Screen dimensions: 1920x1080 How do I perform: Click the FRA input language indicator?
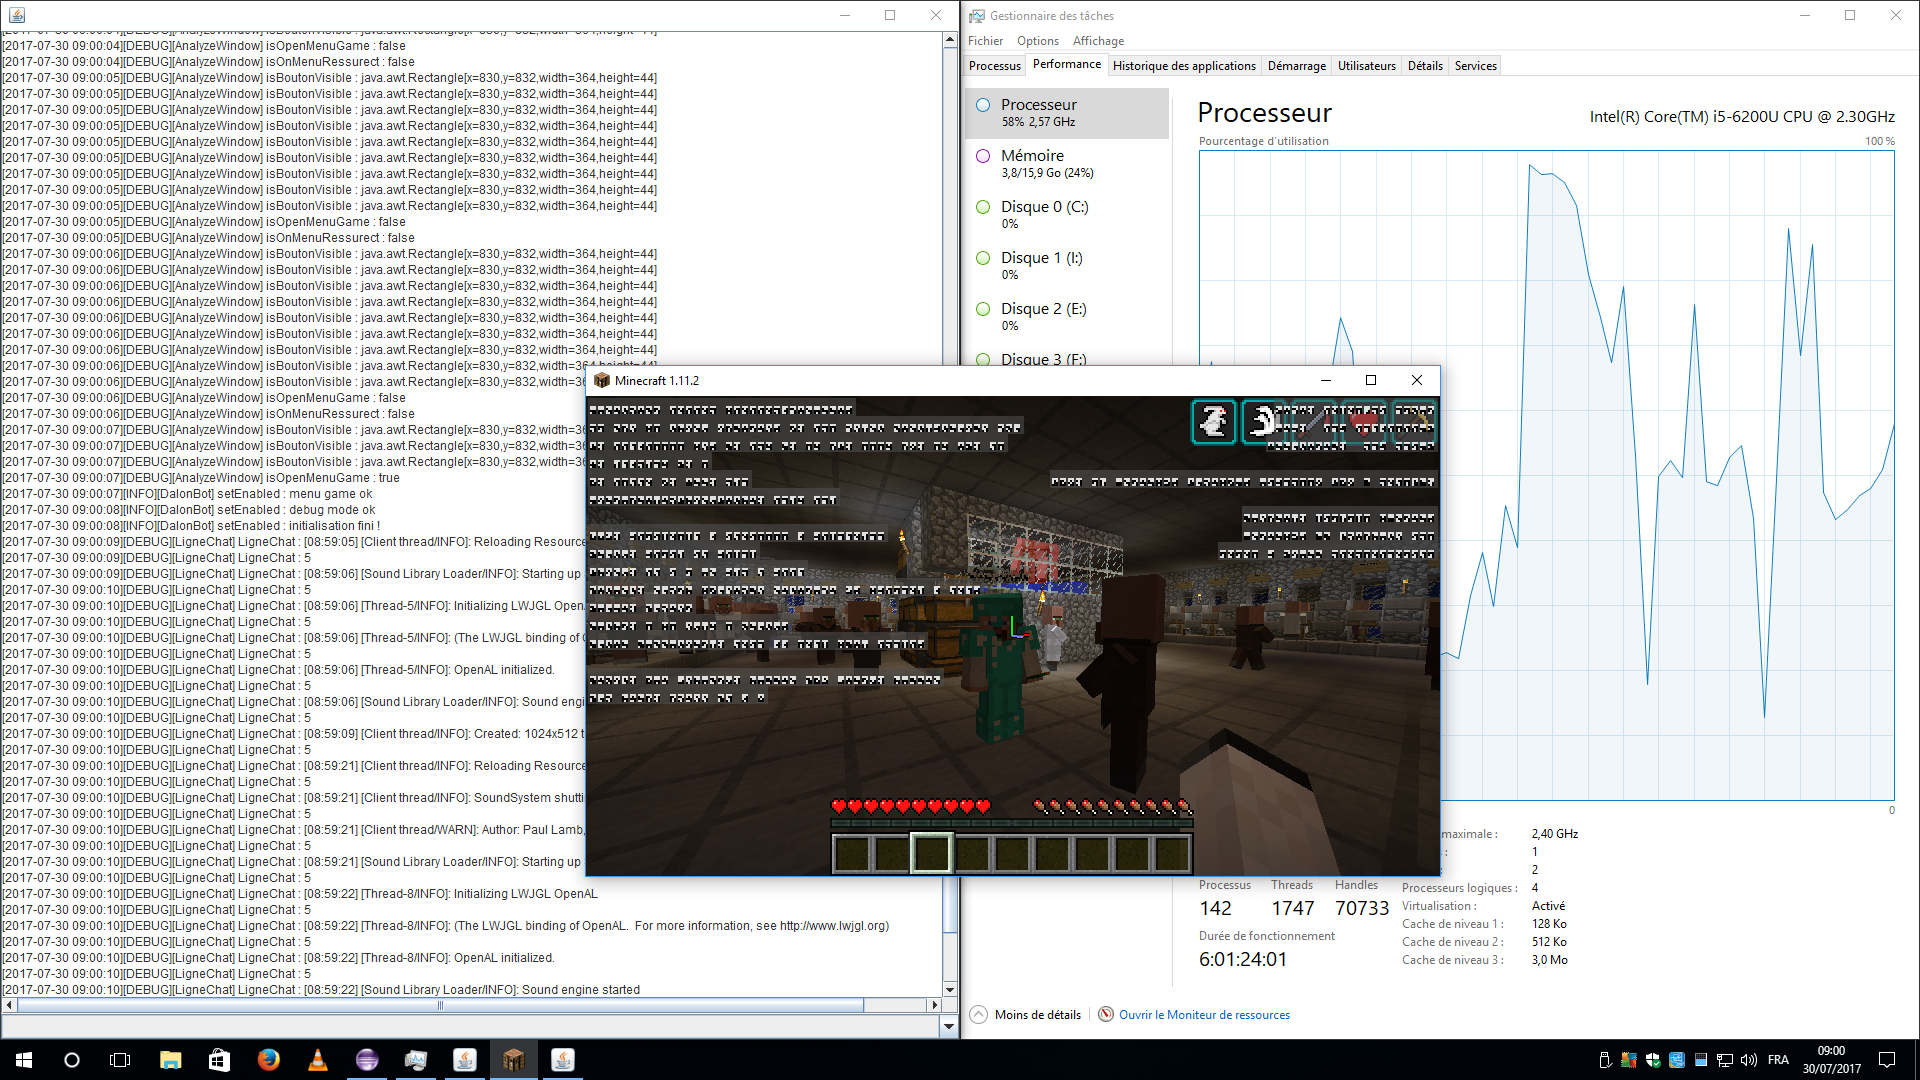tap(1778, 1060)
